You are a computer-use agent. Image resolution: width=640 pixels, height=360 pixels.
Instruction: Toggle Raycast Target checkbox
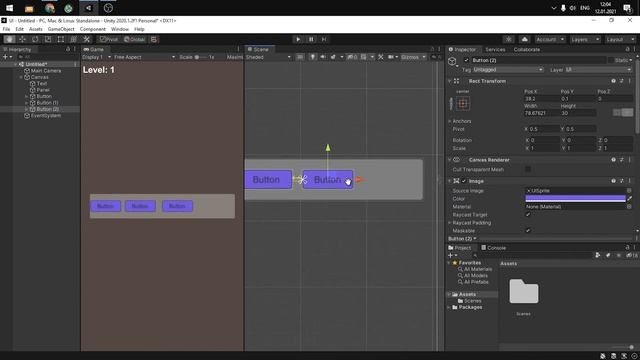[x=528, y=215]
